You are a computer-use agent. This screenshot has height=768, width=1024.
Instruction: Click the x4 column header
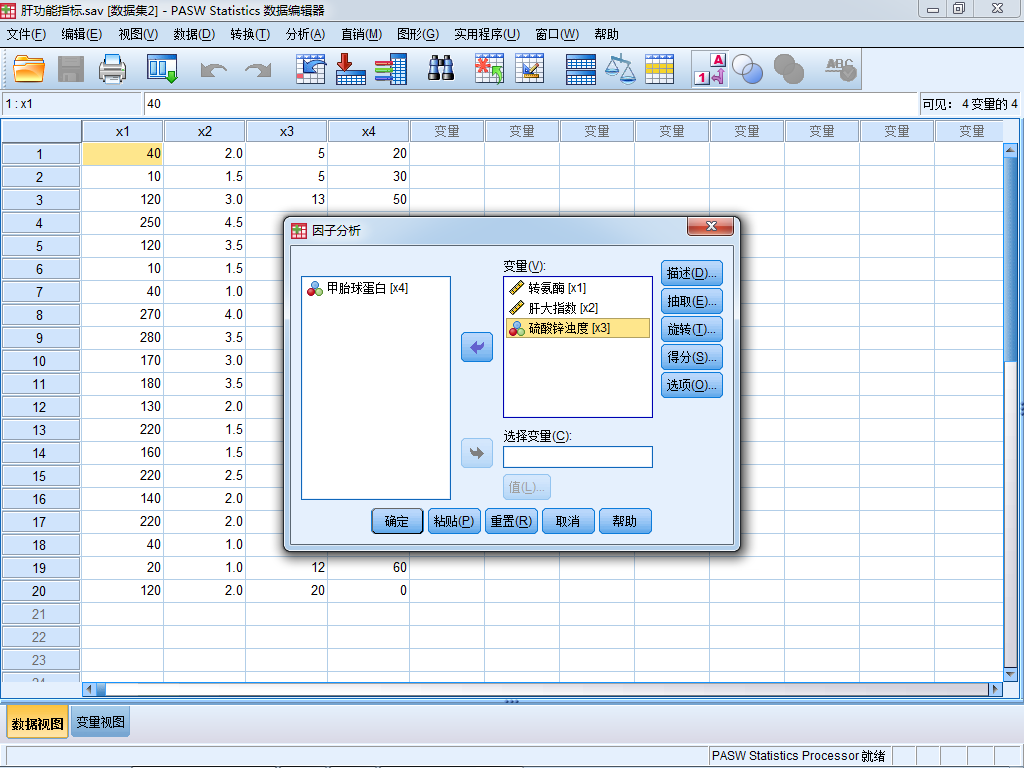tap(368, 131)
